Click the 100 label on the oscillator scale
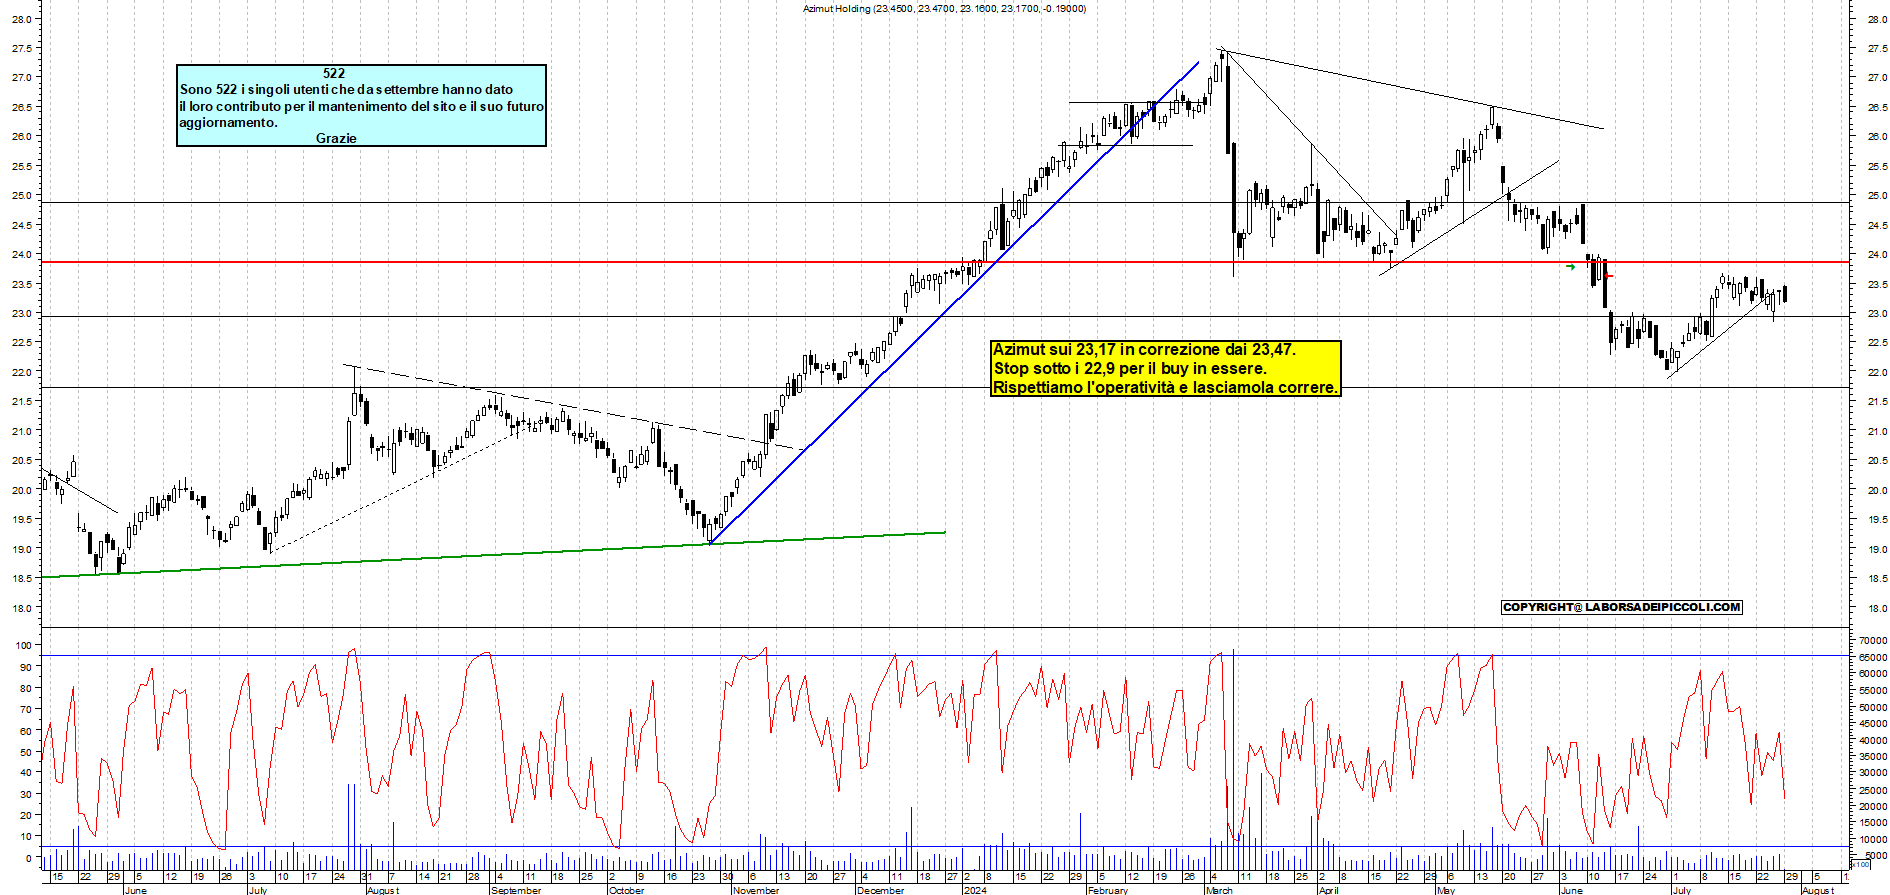1890x895 pixels. pyautogui.click(x=23, y=645)
